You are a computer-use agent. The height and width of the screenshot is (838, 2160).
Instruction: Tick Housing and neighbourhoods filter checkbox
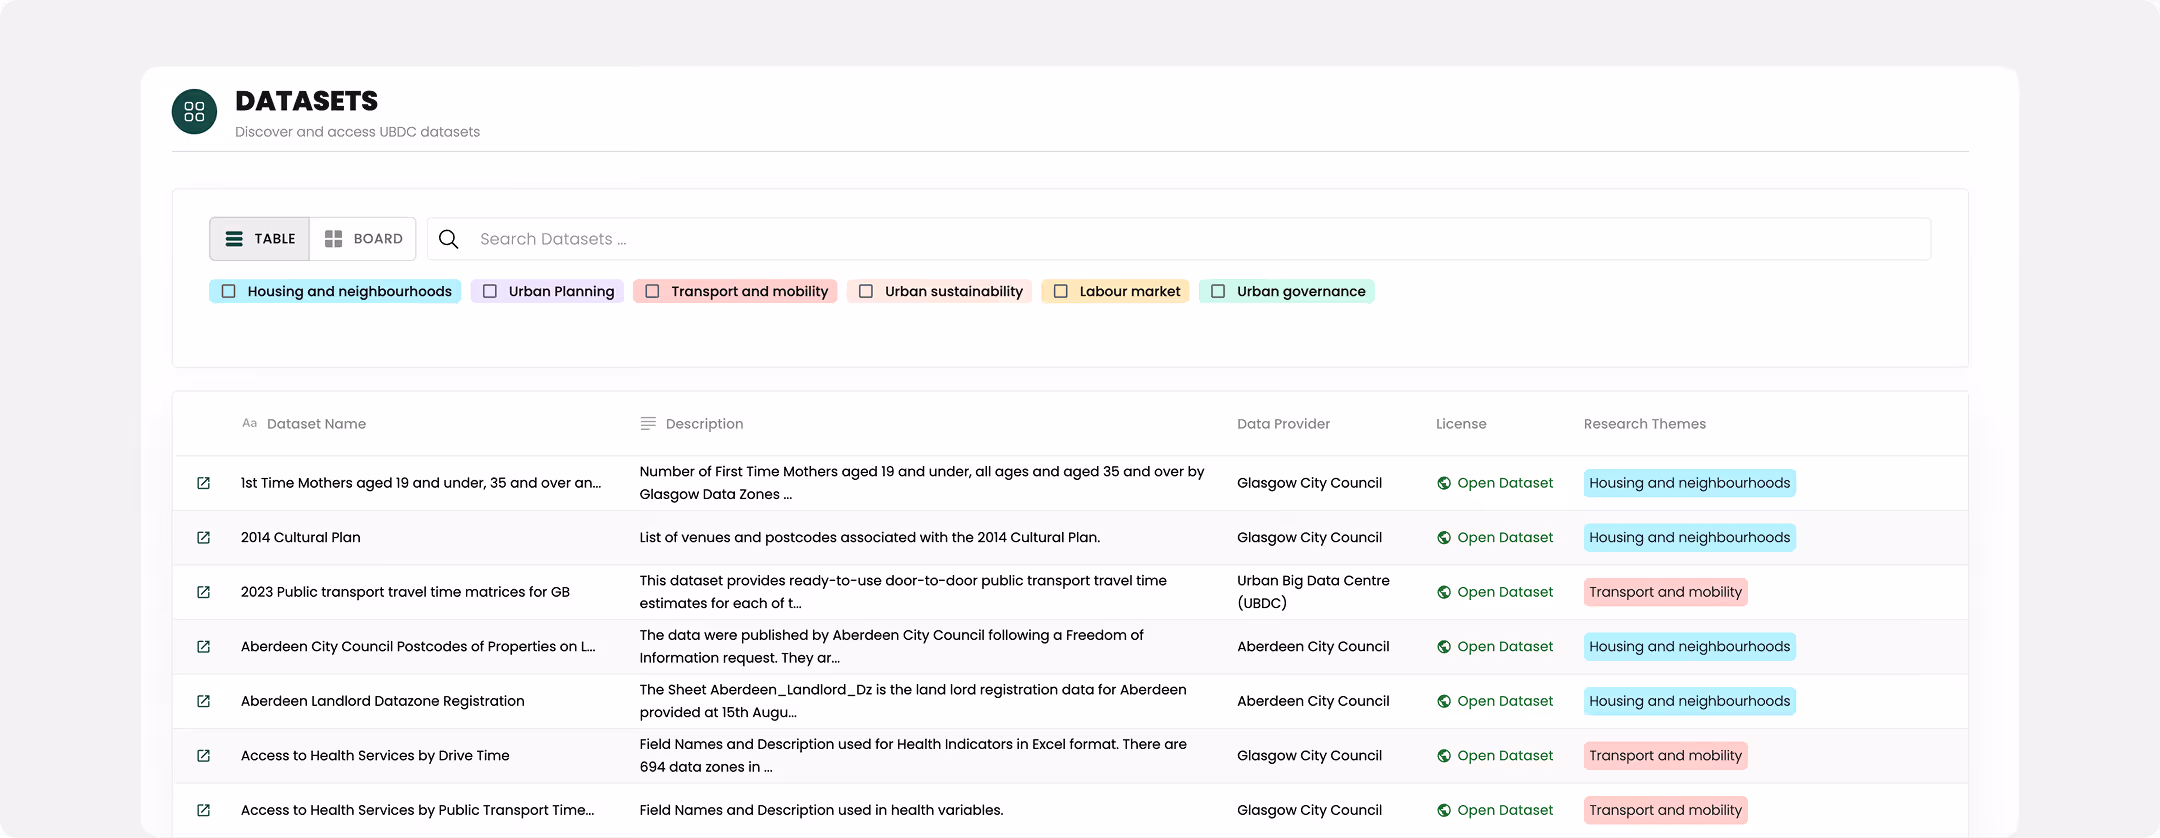[229, 291]
